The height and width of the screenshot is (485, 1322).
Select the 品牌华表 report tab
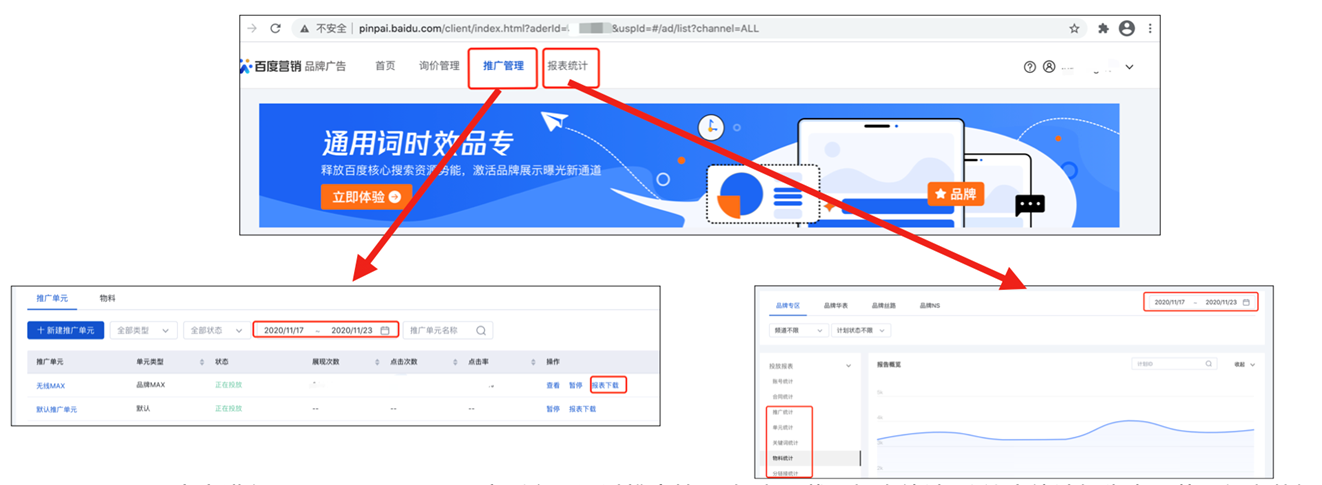[836, 304]
